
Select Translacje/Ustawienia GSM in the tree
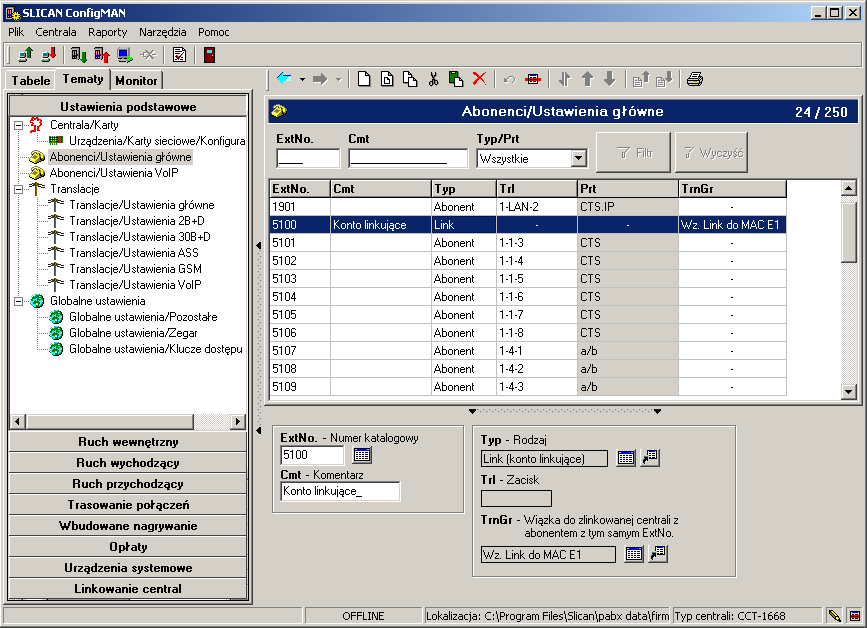click(135, 269)
